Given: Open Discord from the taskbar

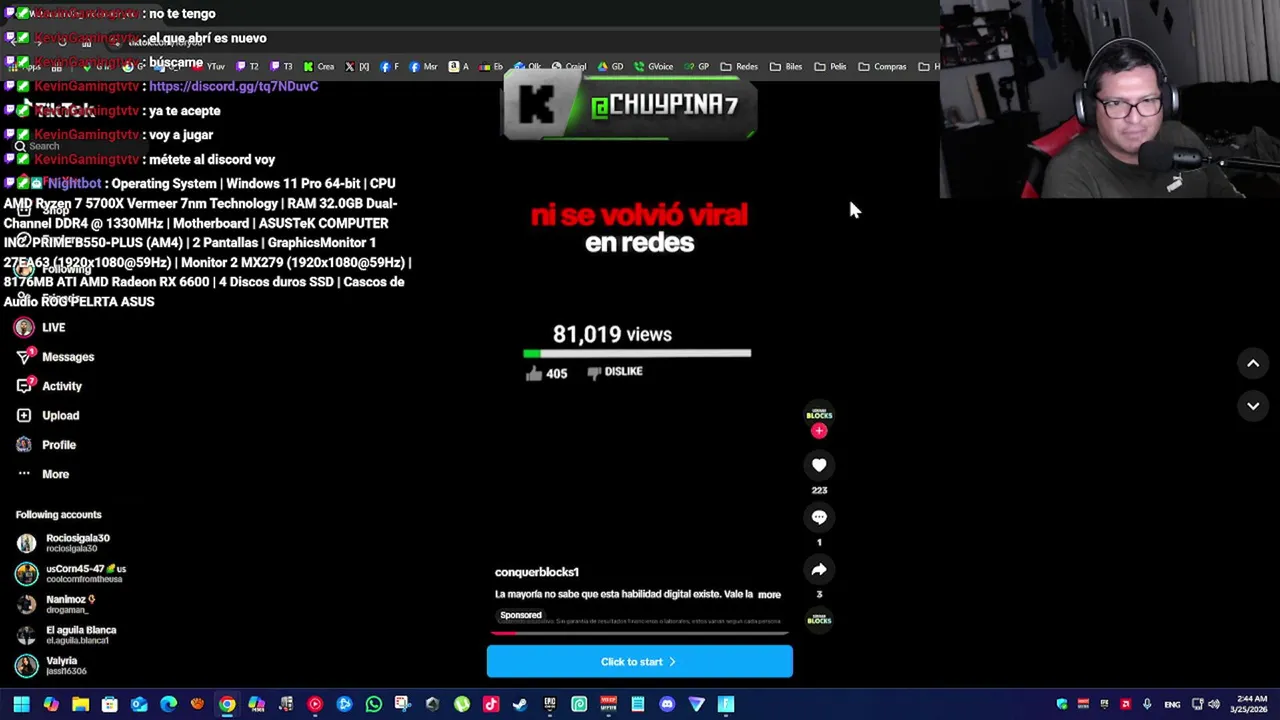Looking at the screenshot, I should click(x=667, y=704).
